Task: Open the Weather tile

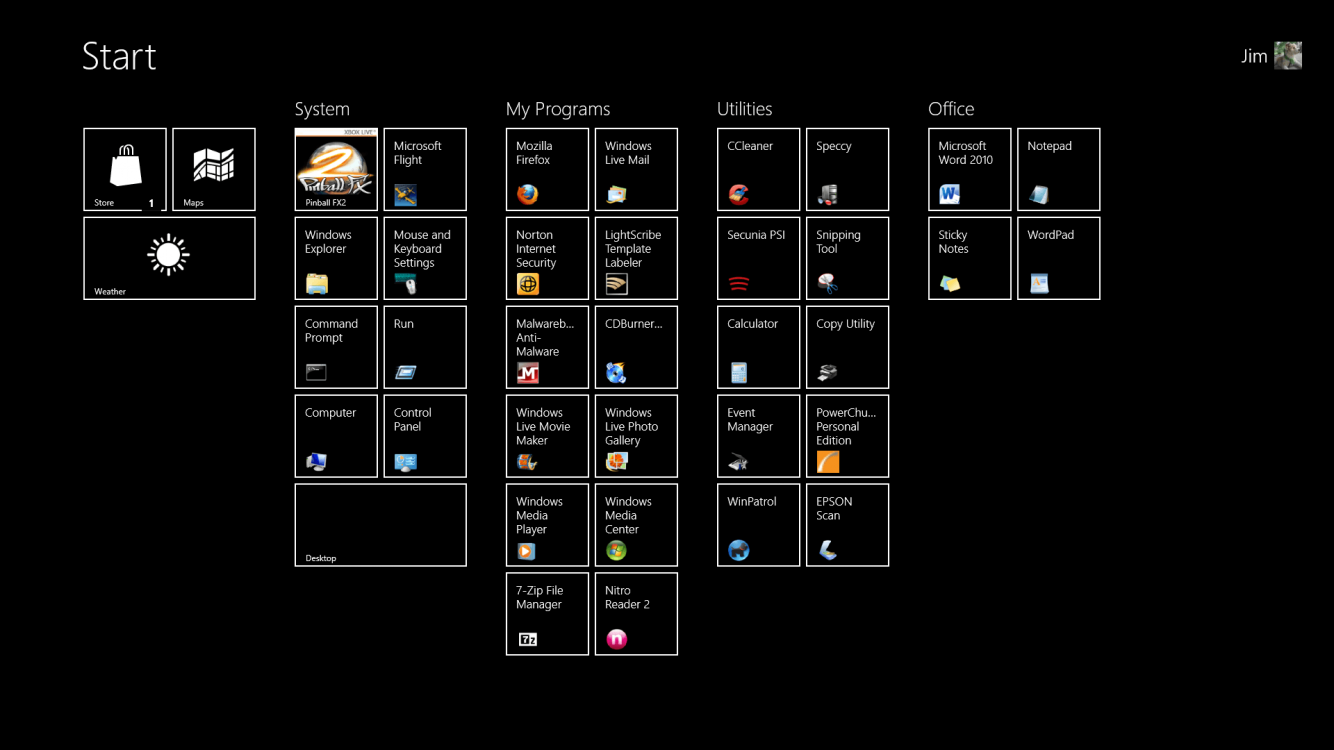Action: [x=169, y=258]
